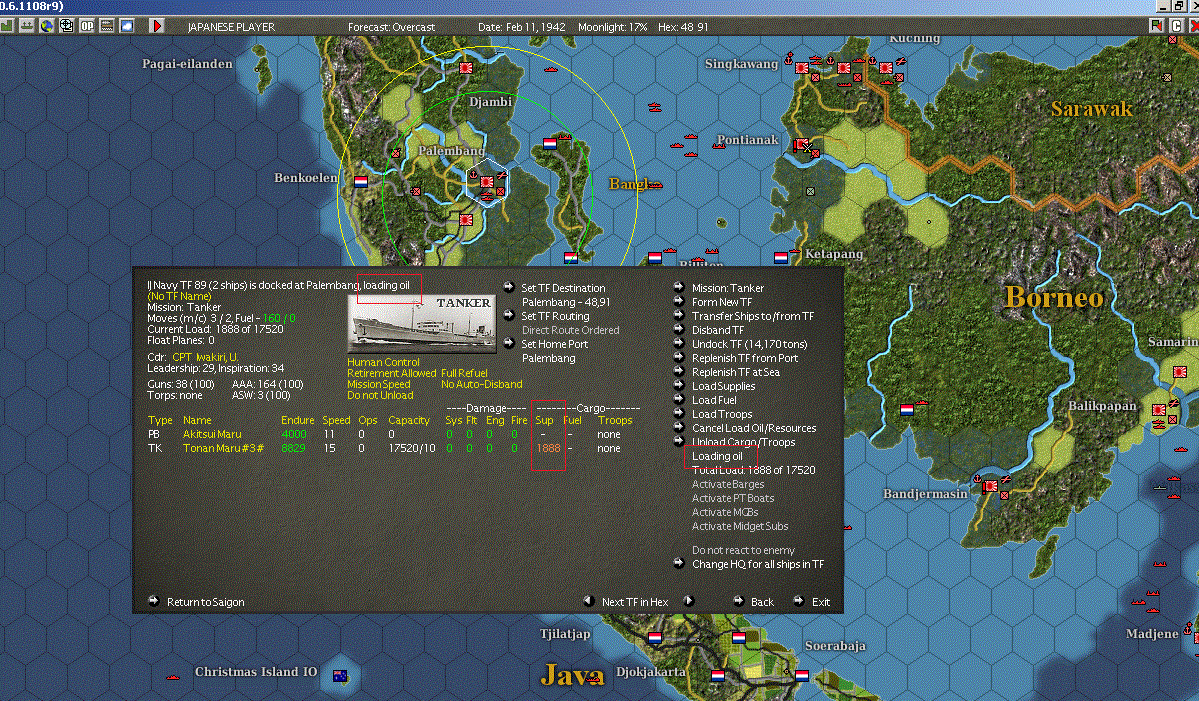
Task: Click the sea lanes display toolbar icon
Action: pos(106,26)
